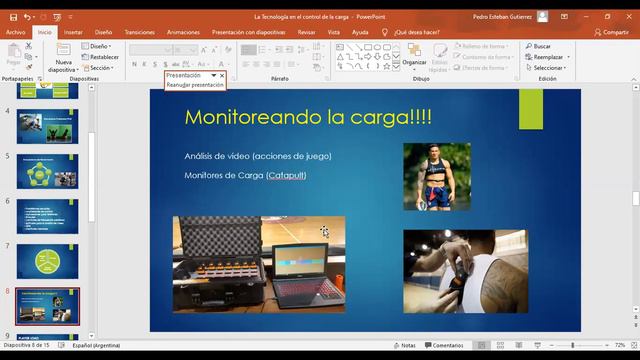Viewport: 640px width, 360px height.
Task: Open the Seleccionar dropdown
Action: click(546, 68)
